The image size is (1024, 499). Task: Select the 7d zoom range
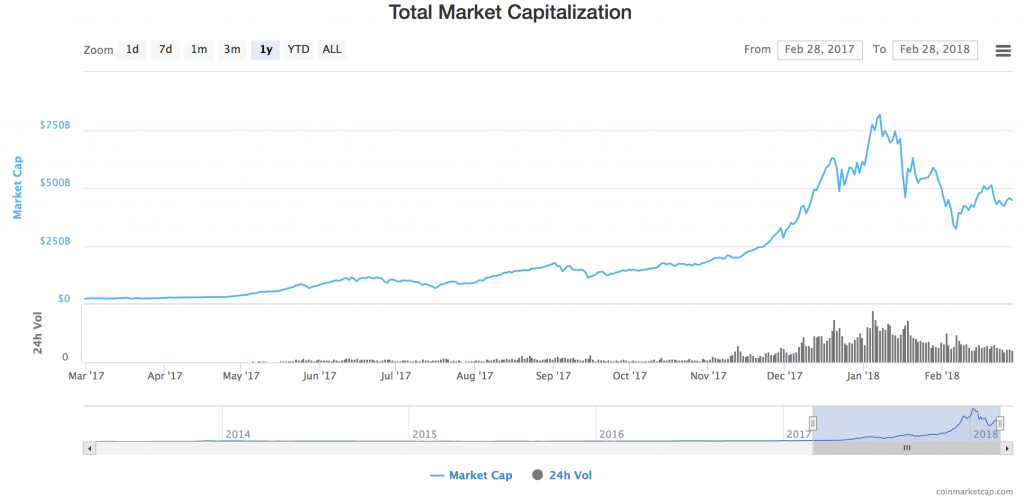click(x=165, y=50)
